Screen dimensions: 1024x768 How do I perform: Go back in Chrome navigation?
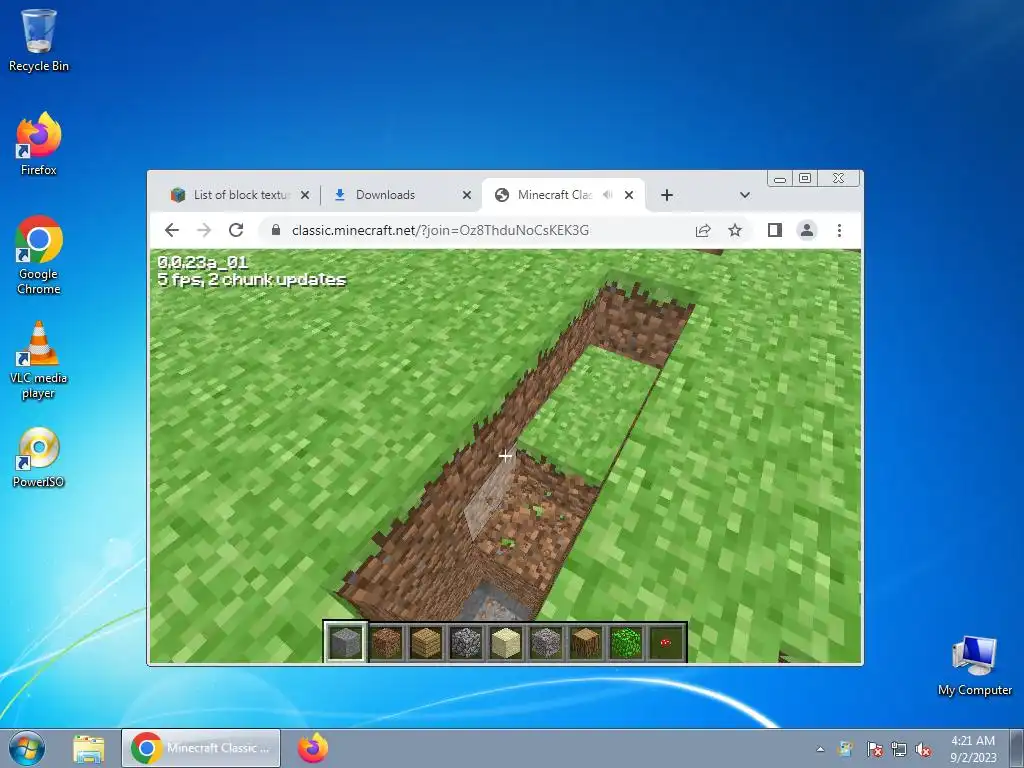(172, 230)
